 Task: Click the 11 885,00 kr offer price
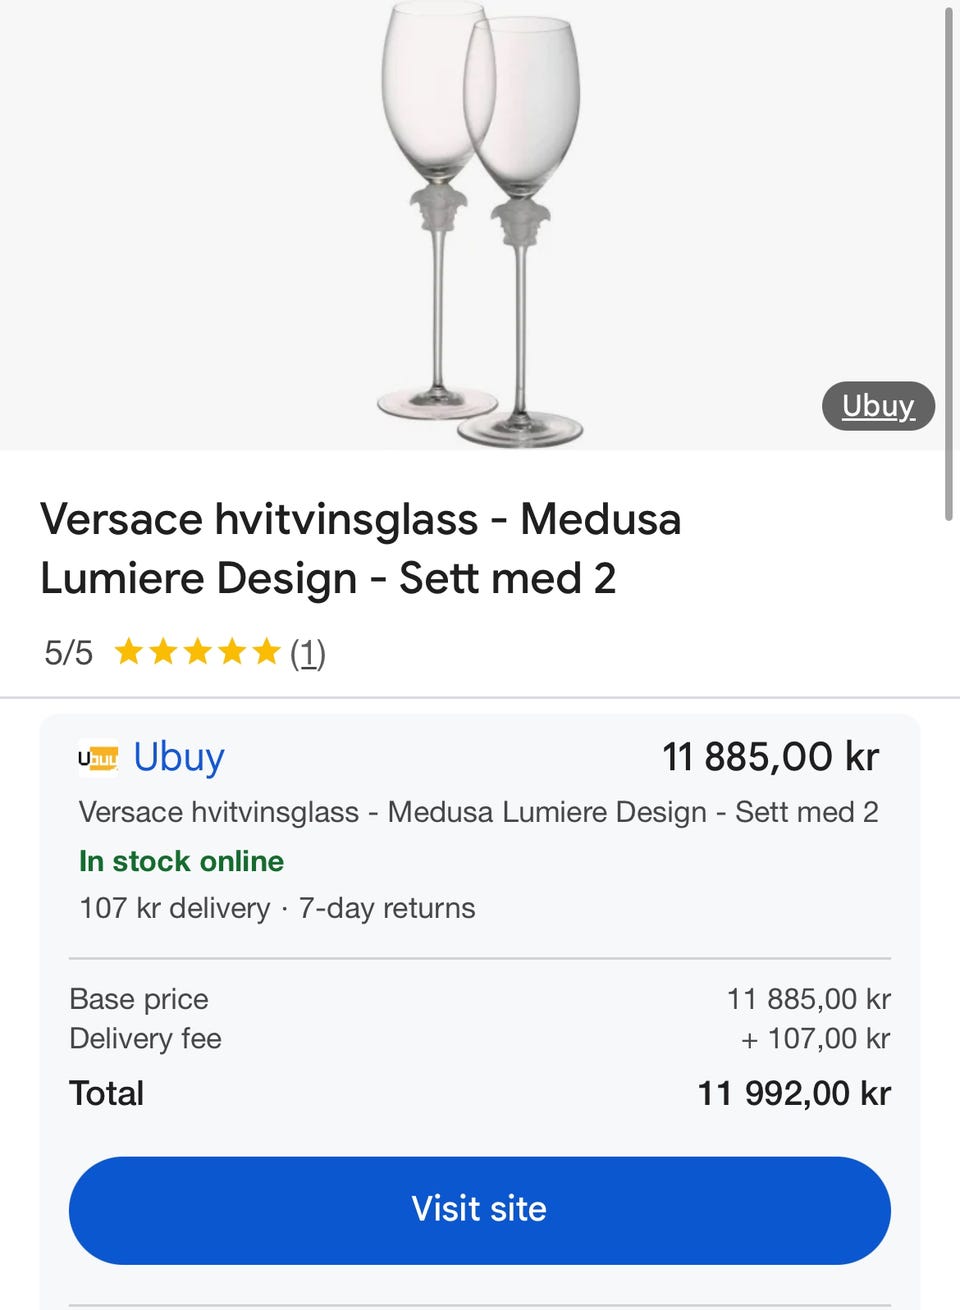coord(770,757)
